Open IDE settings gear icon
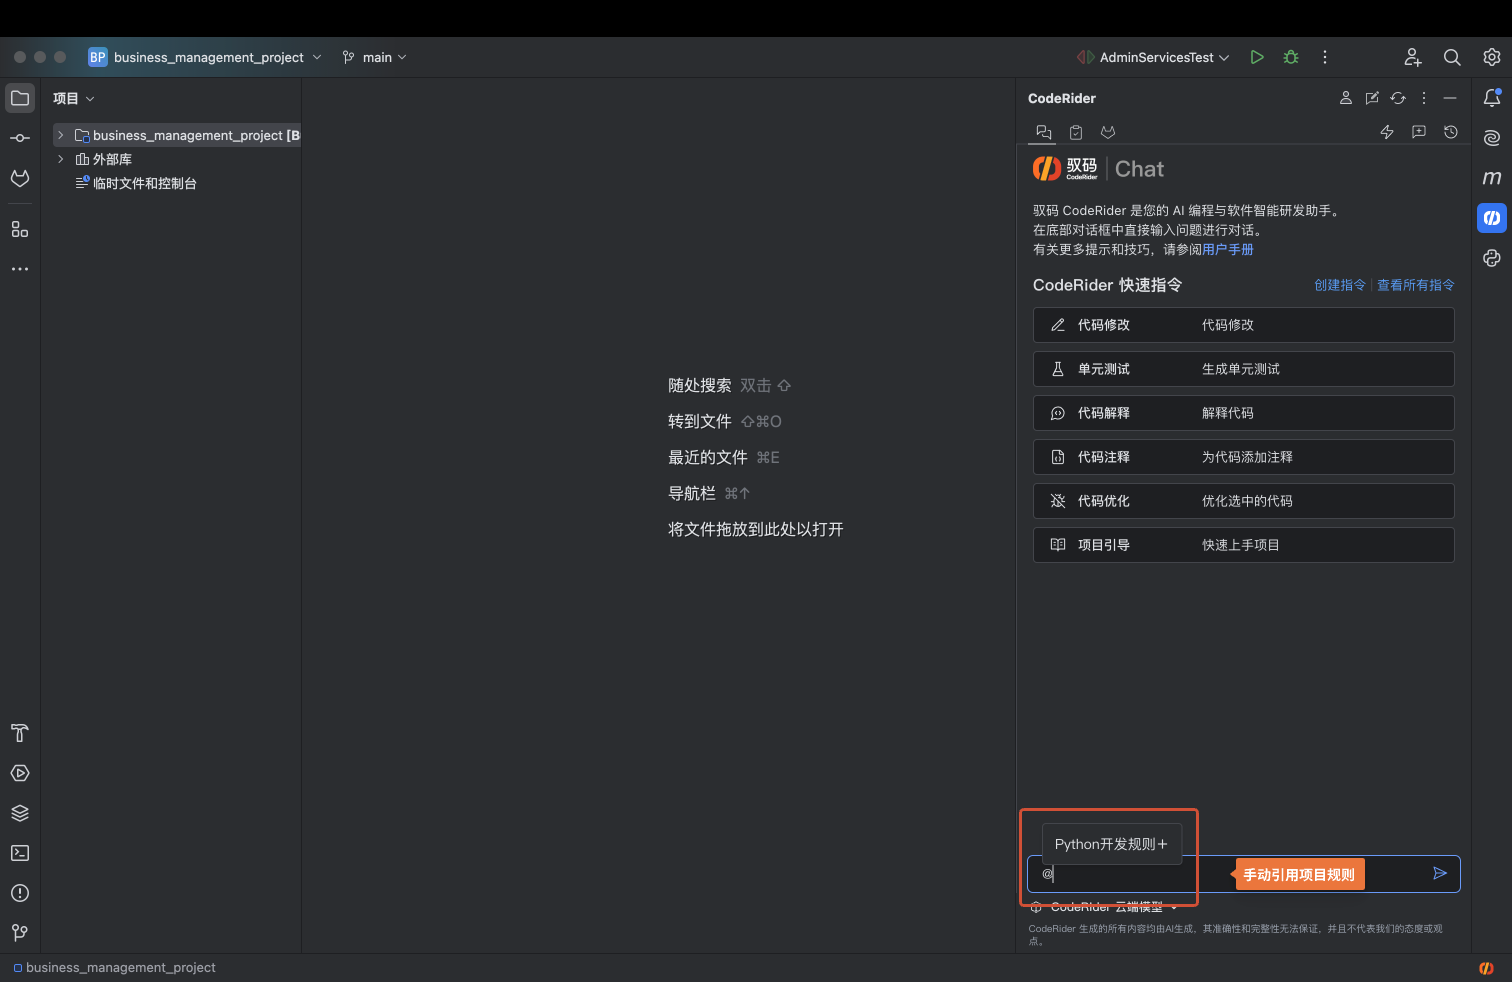The image size is (1512, 982). pyautogui.click(x=1491, y=57)
